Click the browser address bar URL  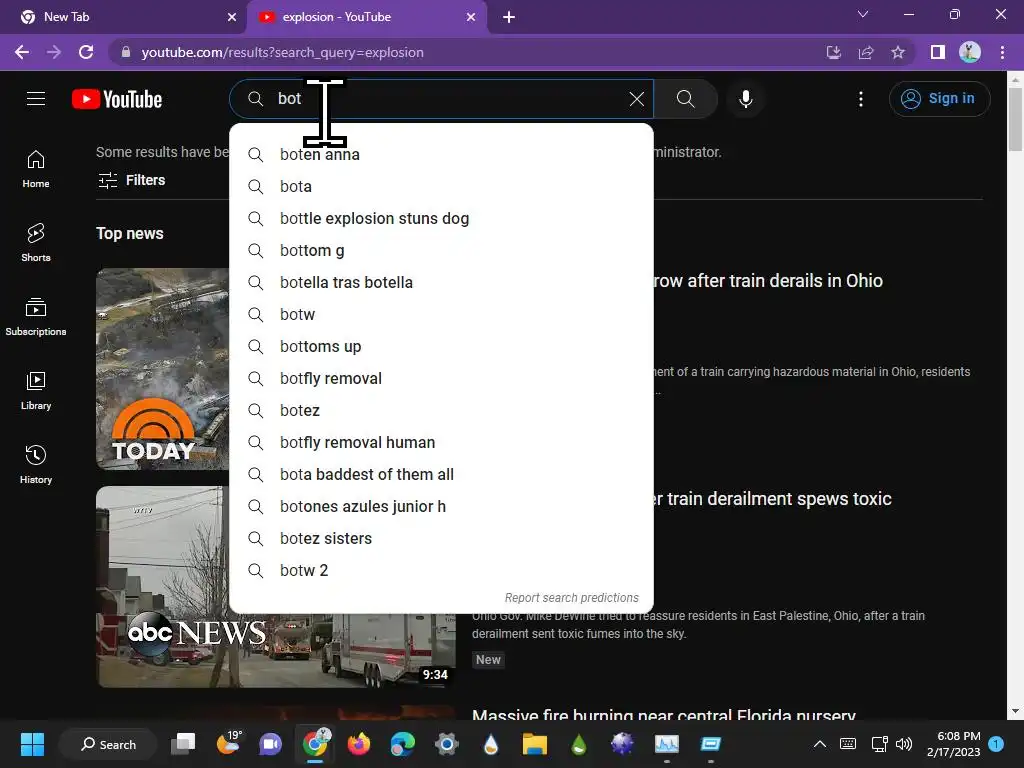tap(283, 52)
